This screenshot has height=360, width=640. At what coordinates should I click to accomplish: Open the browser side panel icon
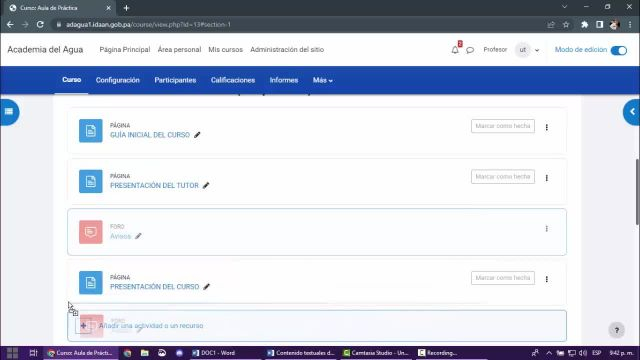tap(600, 24)
